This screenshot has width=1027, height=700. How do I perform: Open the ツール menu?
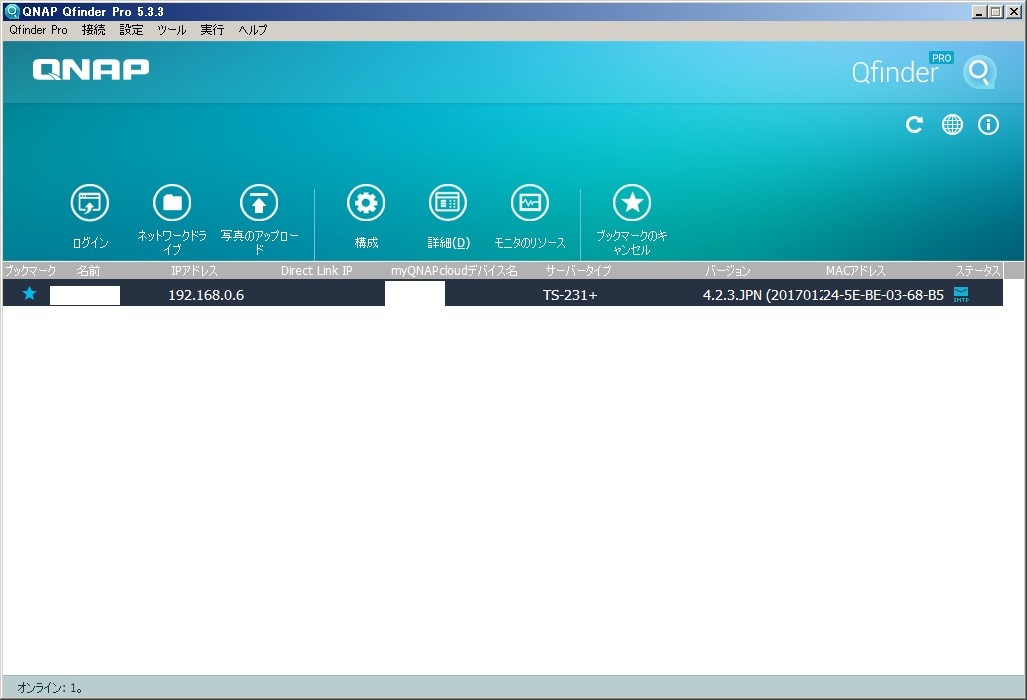point(172,30)
